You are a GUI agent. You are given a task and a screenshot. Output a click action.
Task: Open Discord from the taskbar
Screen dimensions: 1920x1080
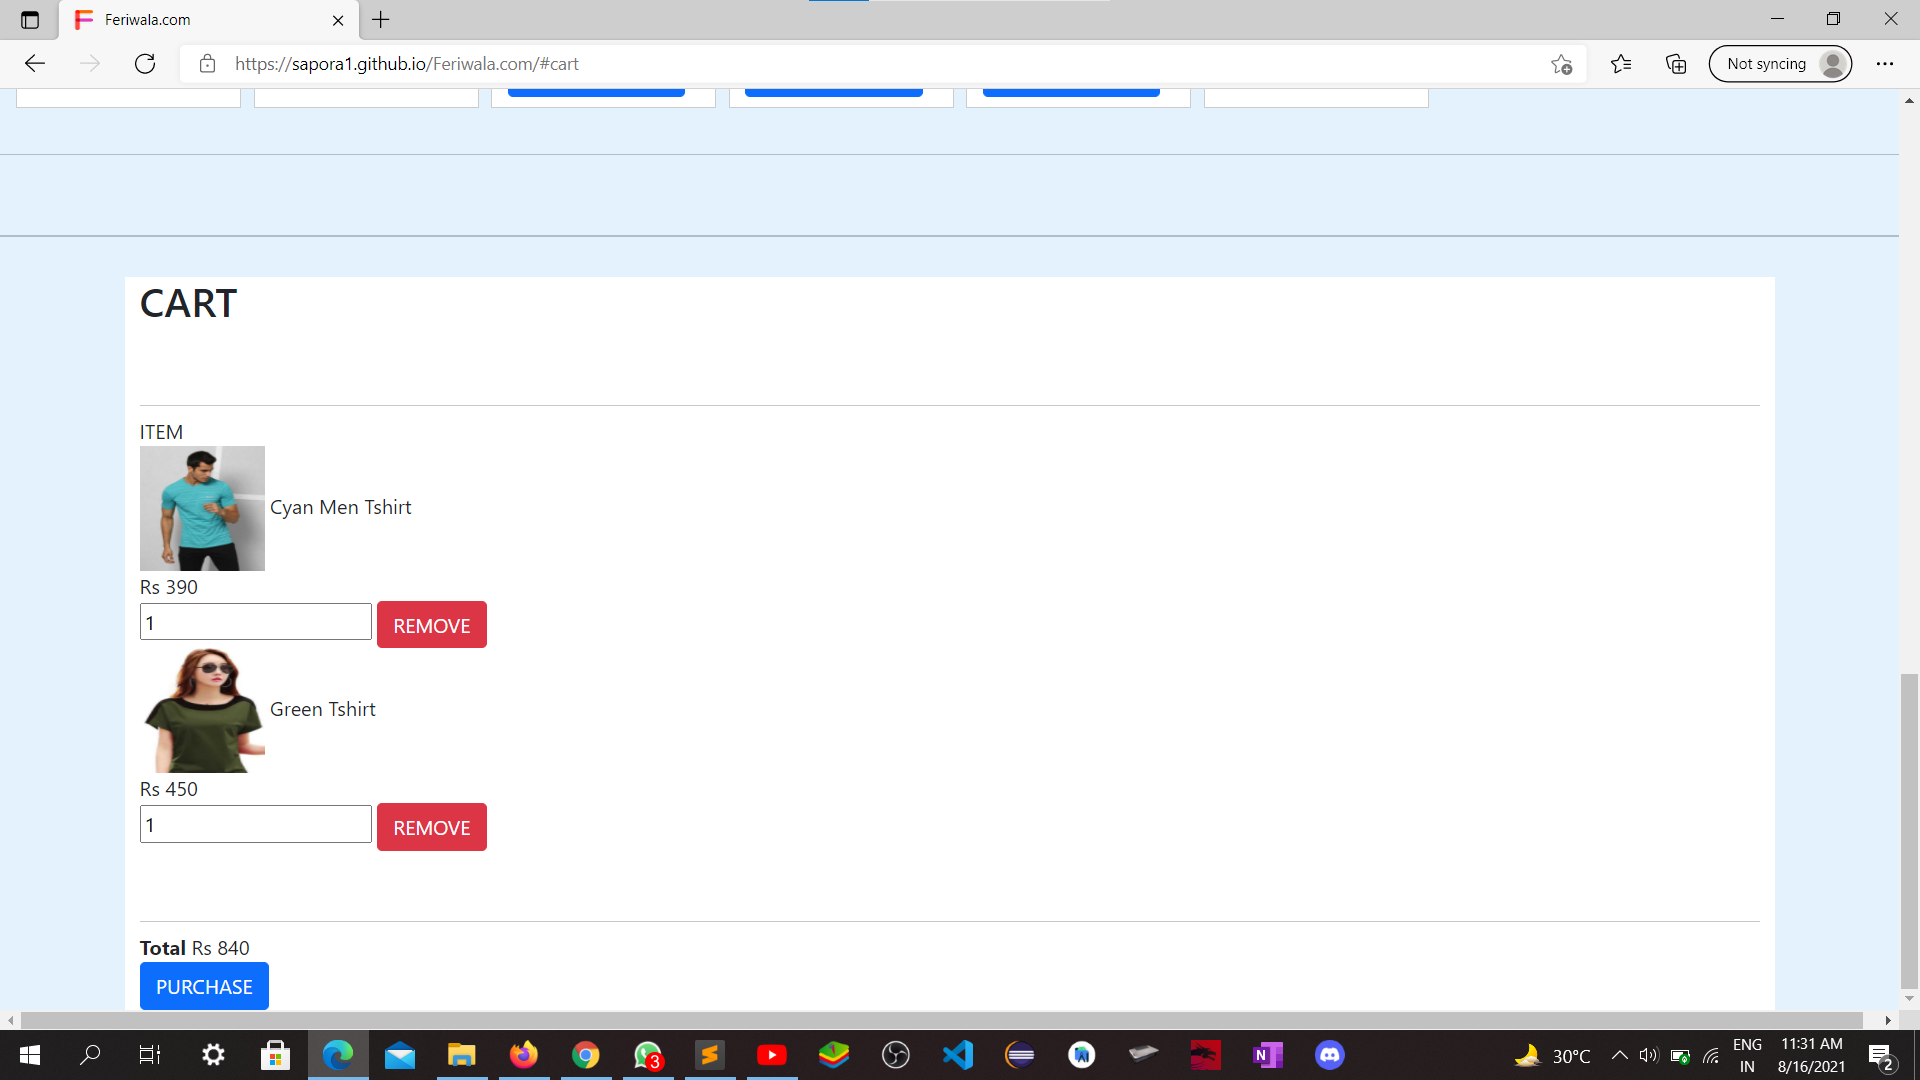pos(1329,1055)
